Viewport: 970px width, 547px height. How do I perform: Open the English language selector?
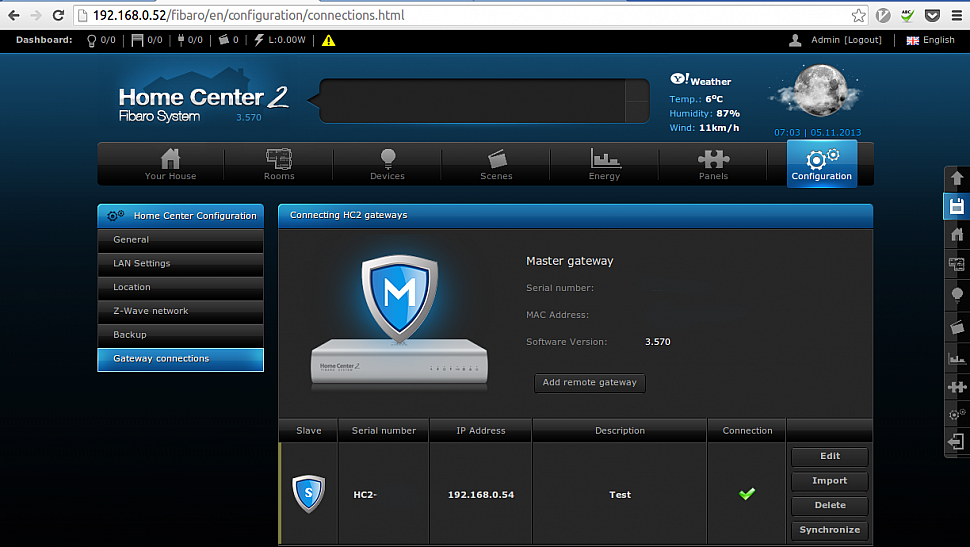930,40
